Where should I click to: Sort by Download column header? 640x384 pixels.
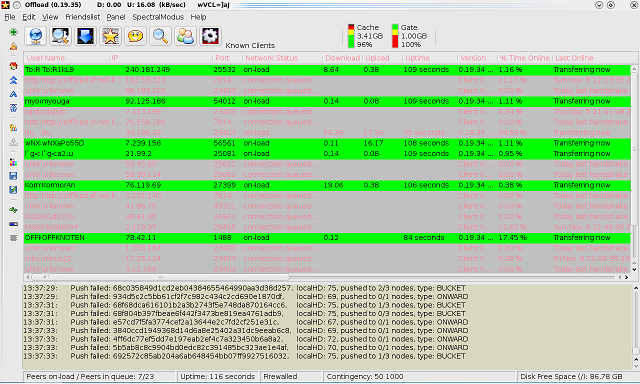click(x=342, y=58)
